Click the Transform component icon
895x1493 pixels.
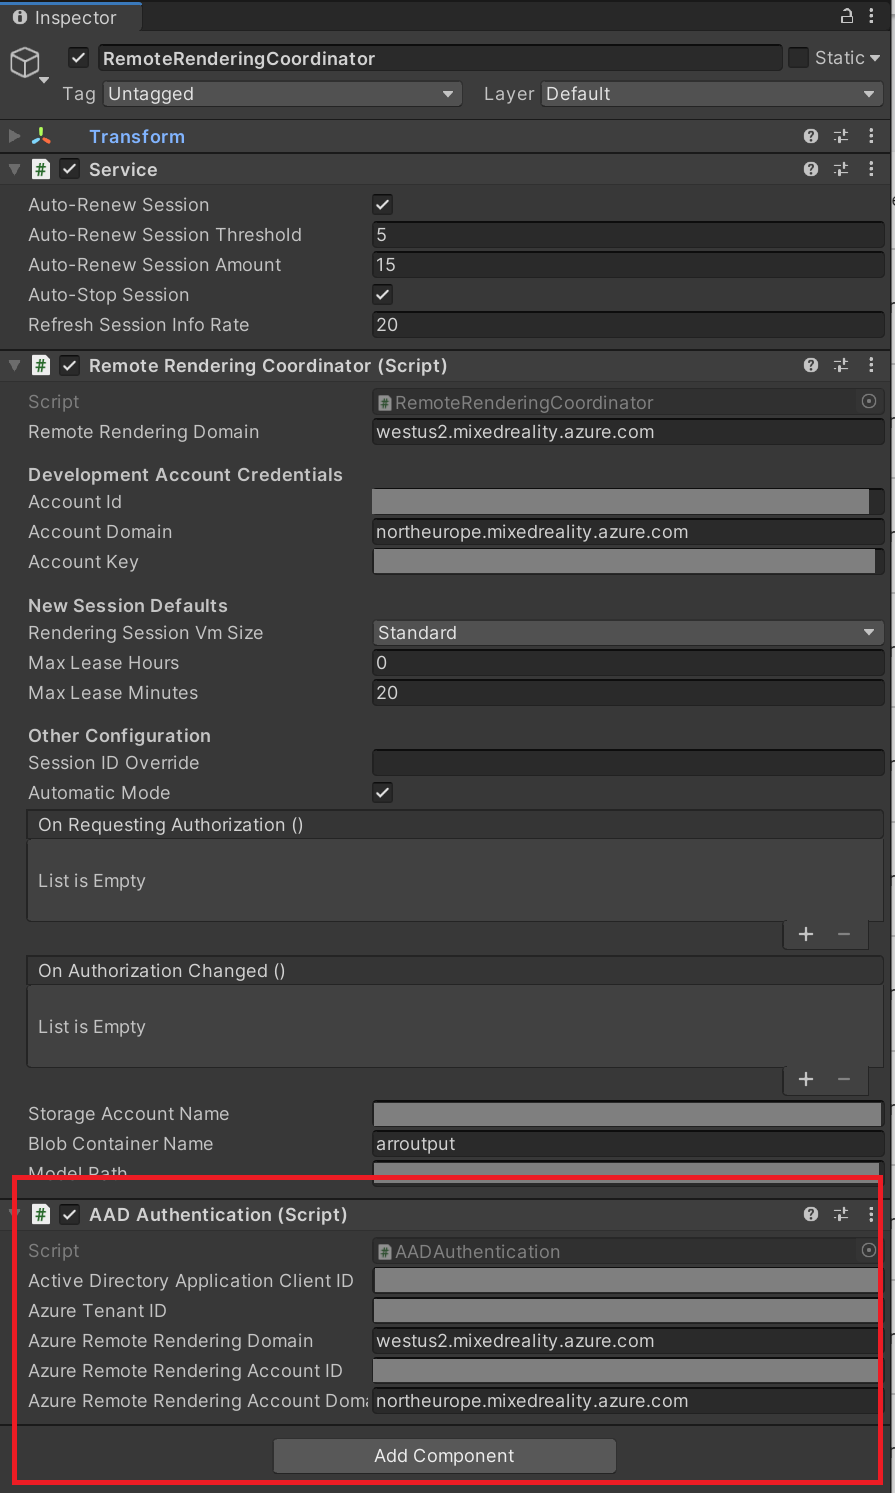click(41, 136)
